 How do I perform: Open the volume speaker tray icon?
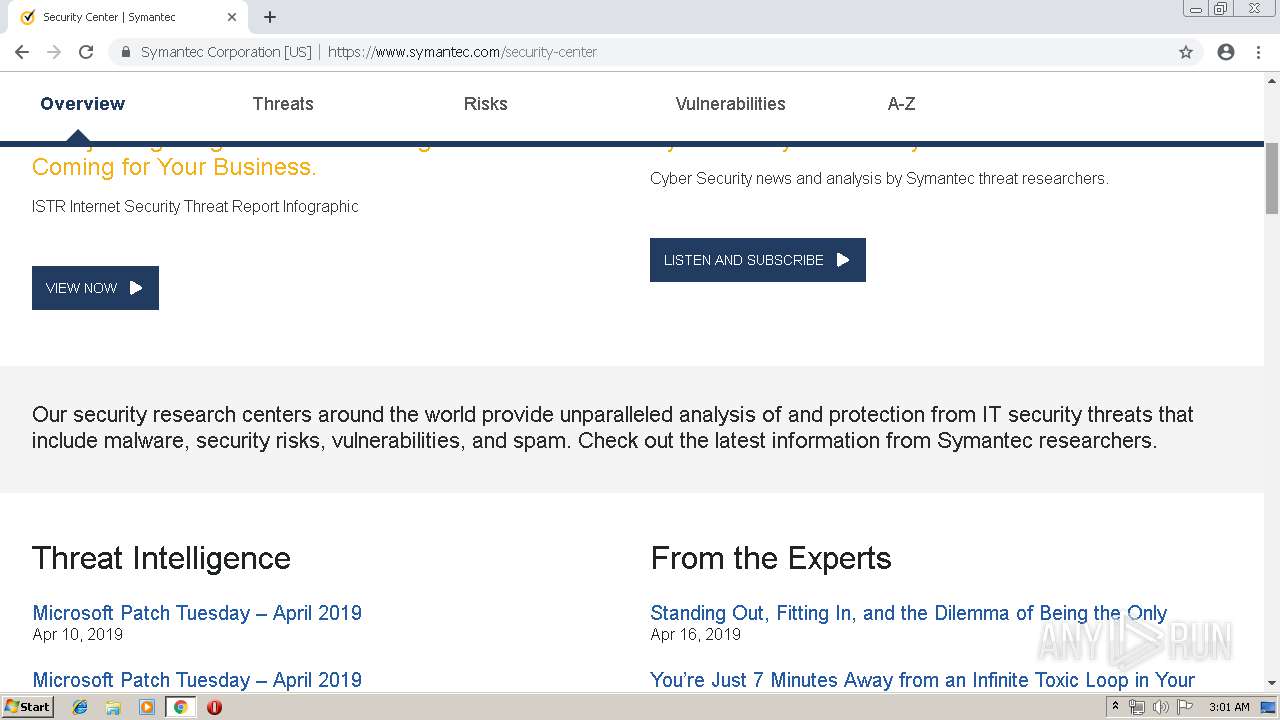coord(1160,707)
